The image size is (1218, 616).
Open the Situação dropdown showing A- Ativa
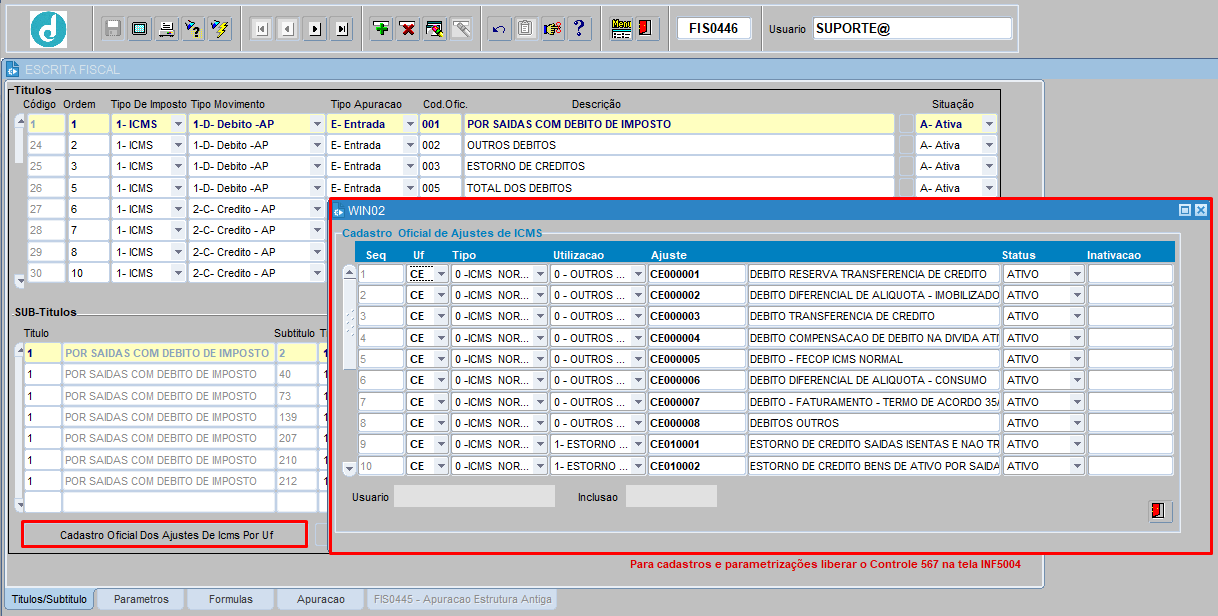point(988,122)
